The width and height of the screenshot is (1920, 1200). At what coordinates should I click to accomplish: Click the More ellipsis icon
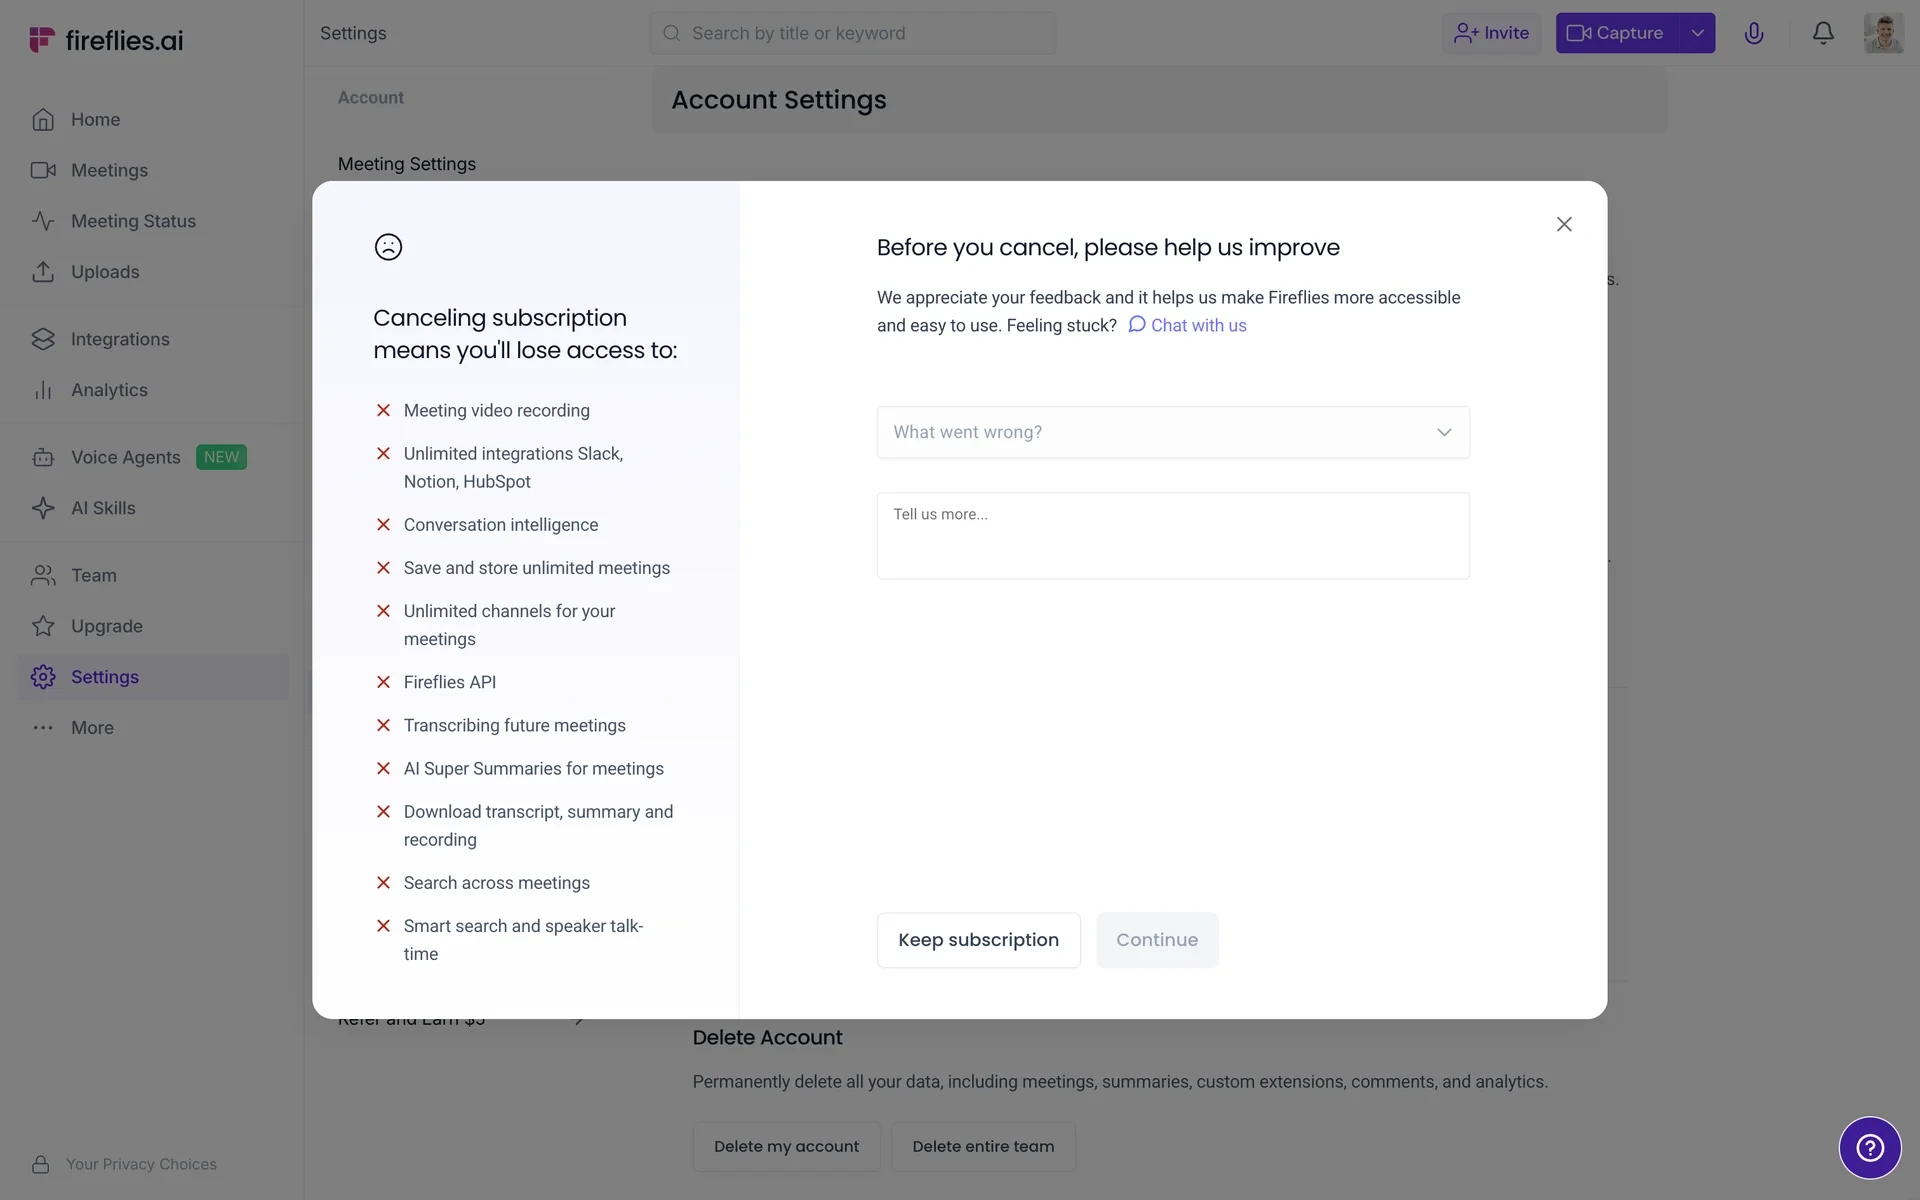(x=43, y=728)
